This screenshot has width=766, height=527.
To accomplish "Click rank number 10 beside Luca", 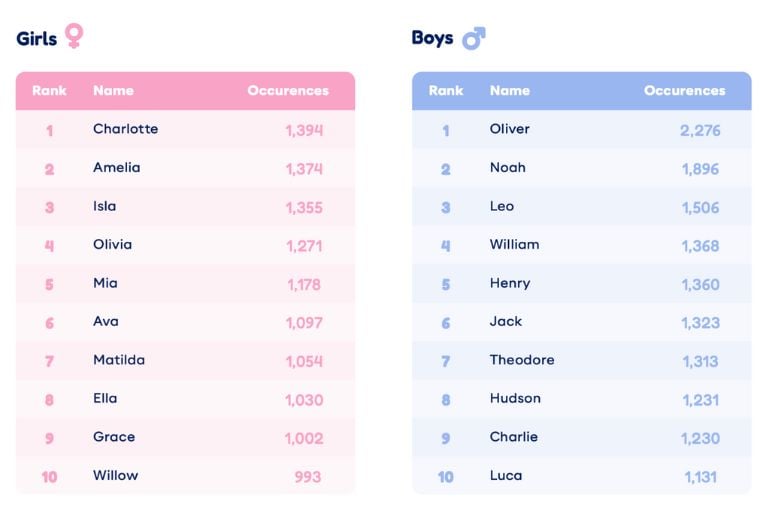I will (446, 476).
